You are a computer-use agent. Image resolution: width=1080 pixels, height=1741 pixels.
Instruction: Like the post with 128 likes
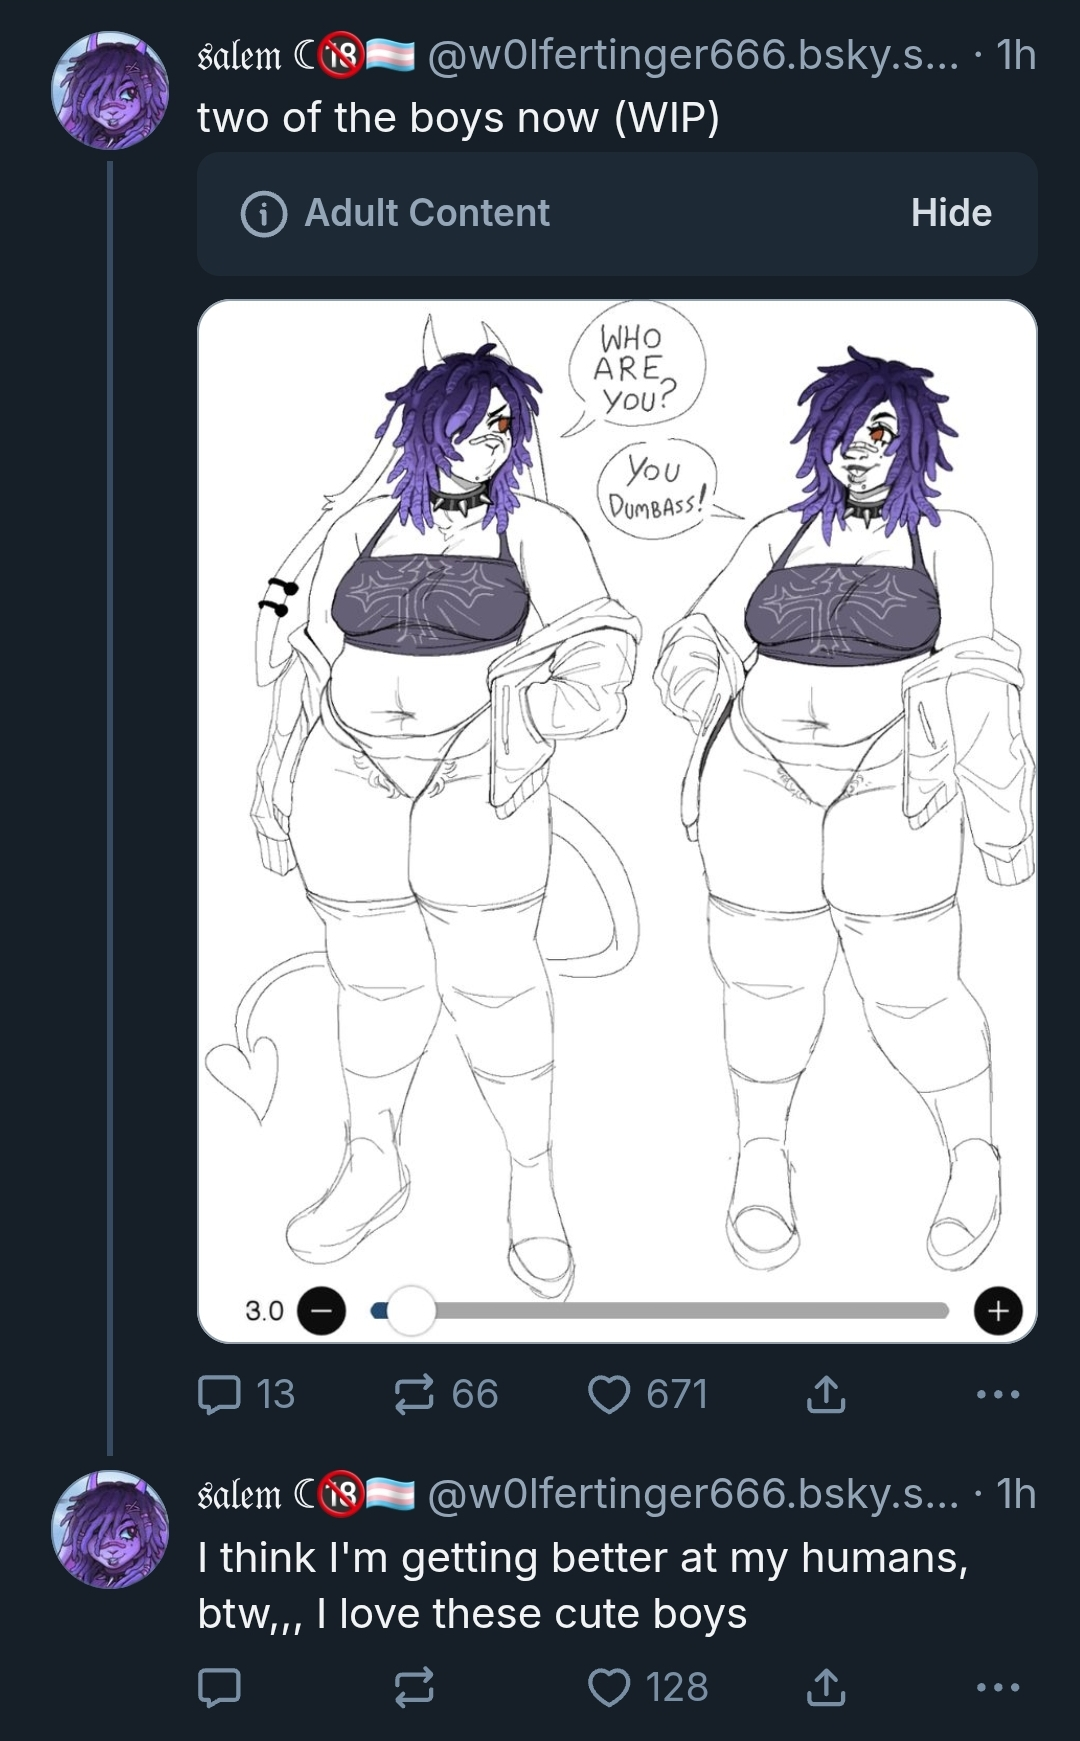click(x=648, y=1687)
